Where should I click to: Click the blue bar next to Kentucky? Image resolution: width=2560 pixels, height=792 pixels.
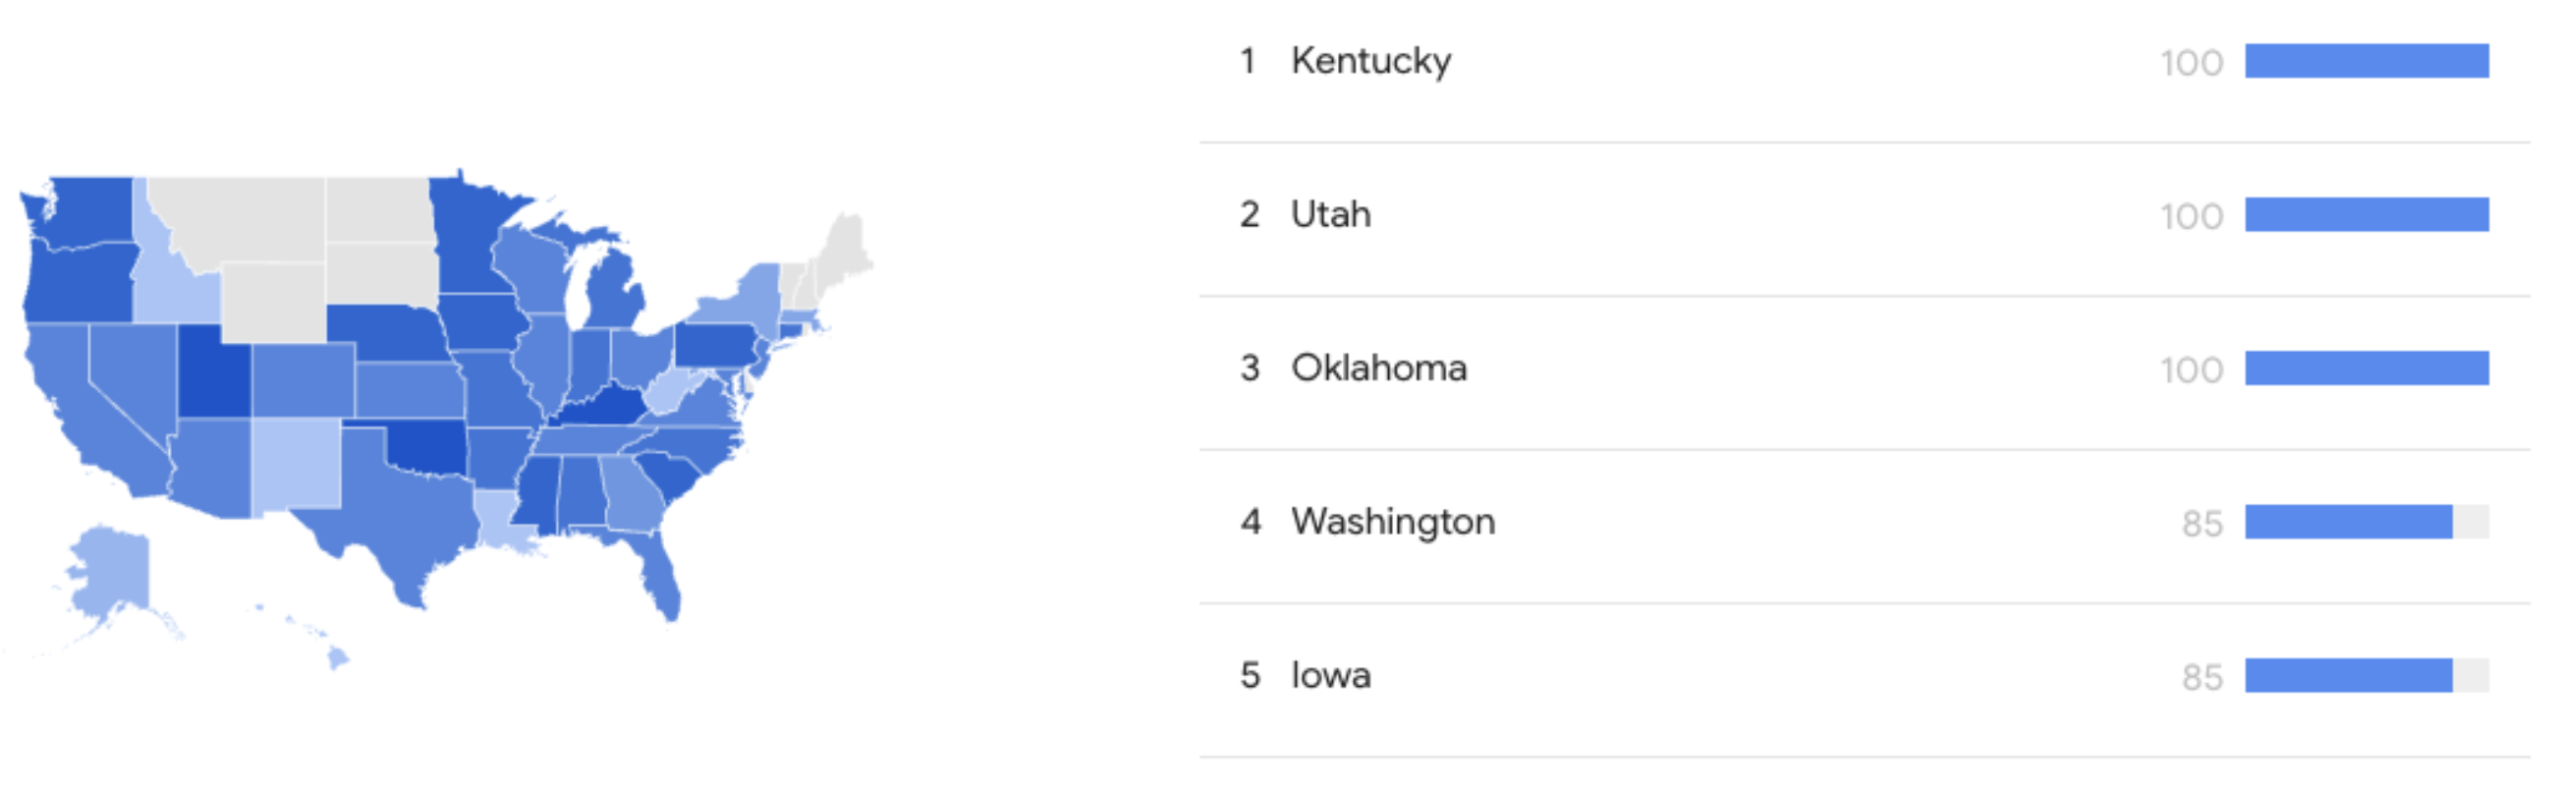click(x=2366, y=61)
